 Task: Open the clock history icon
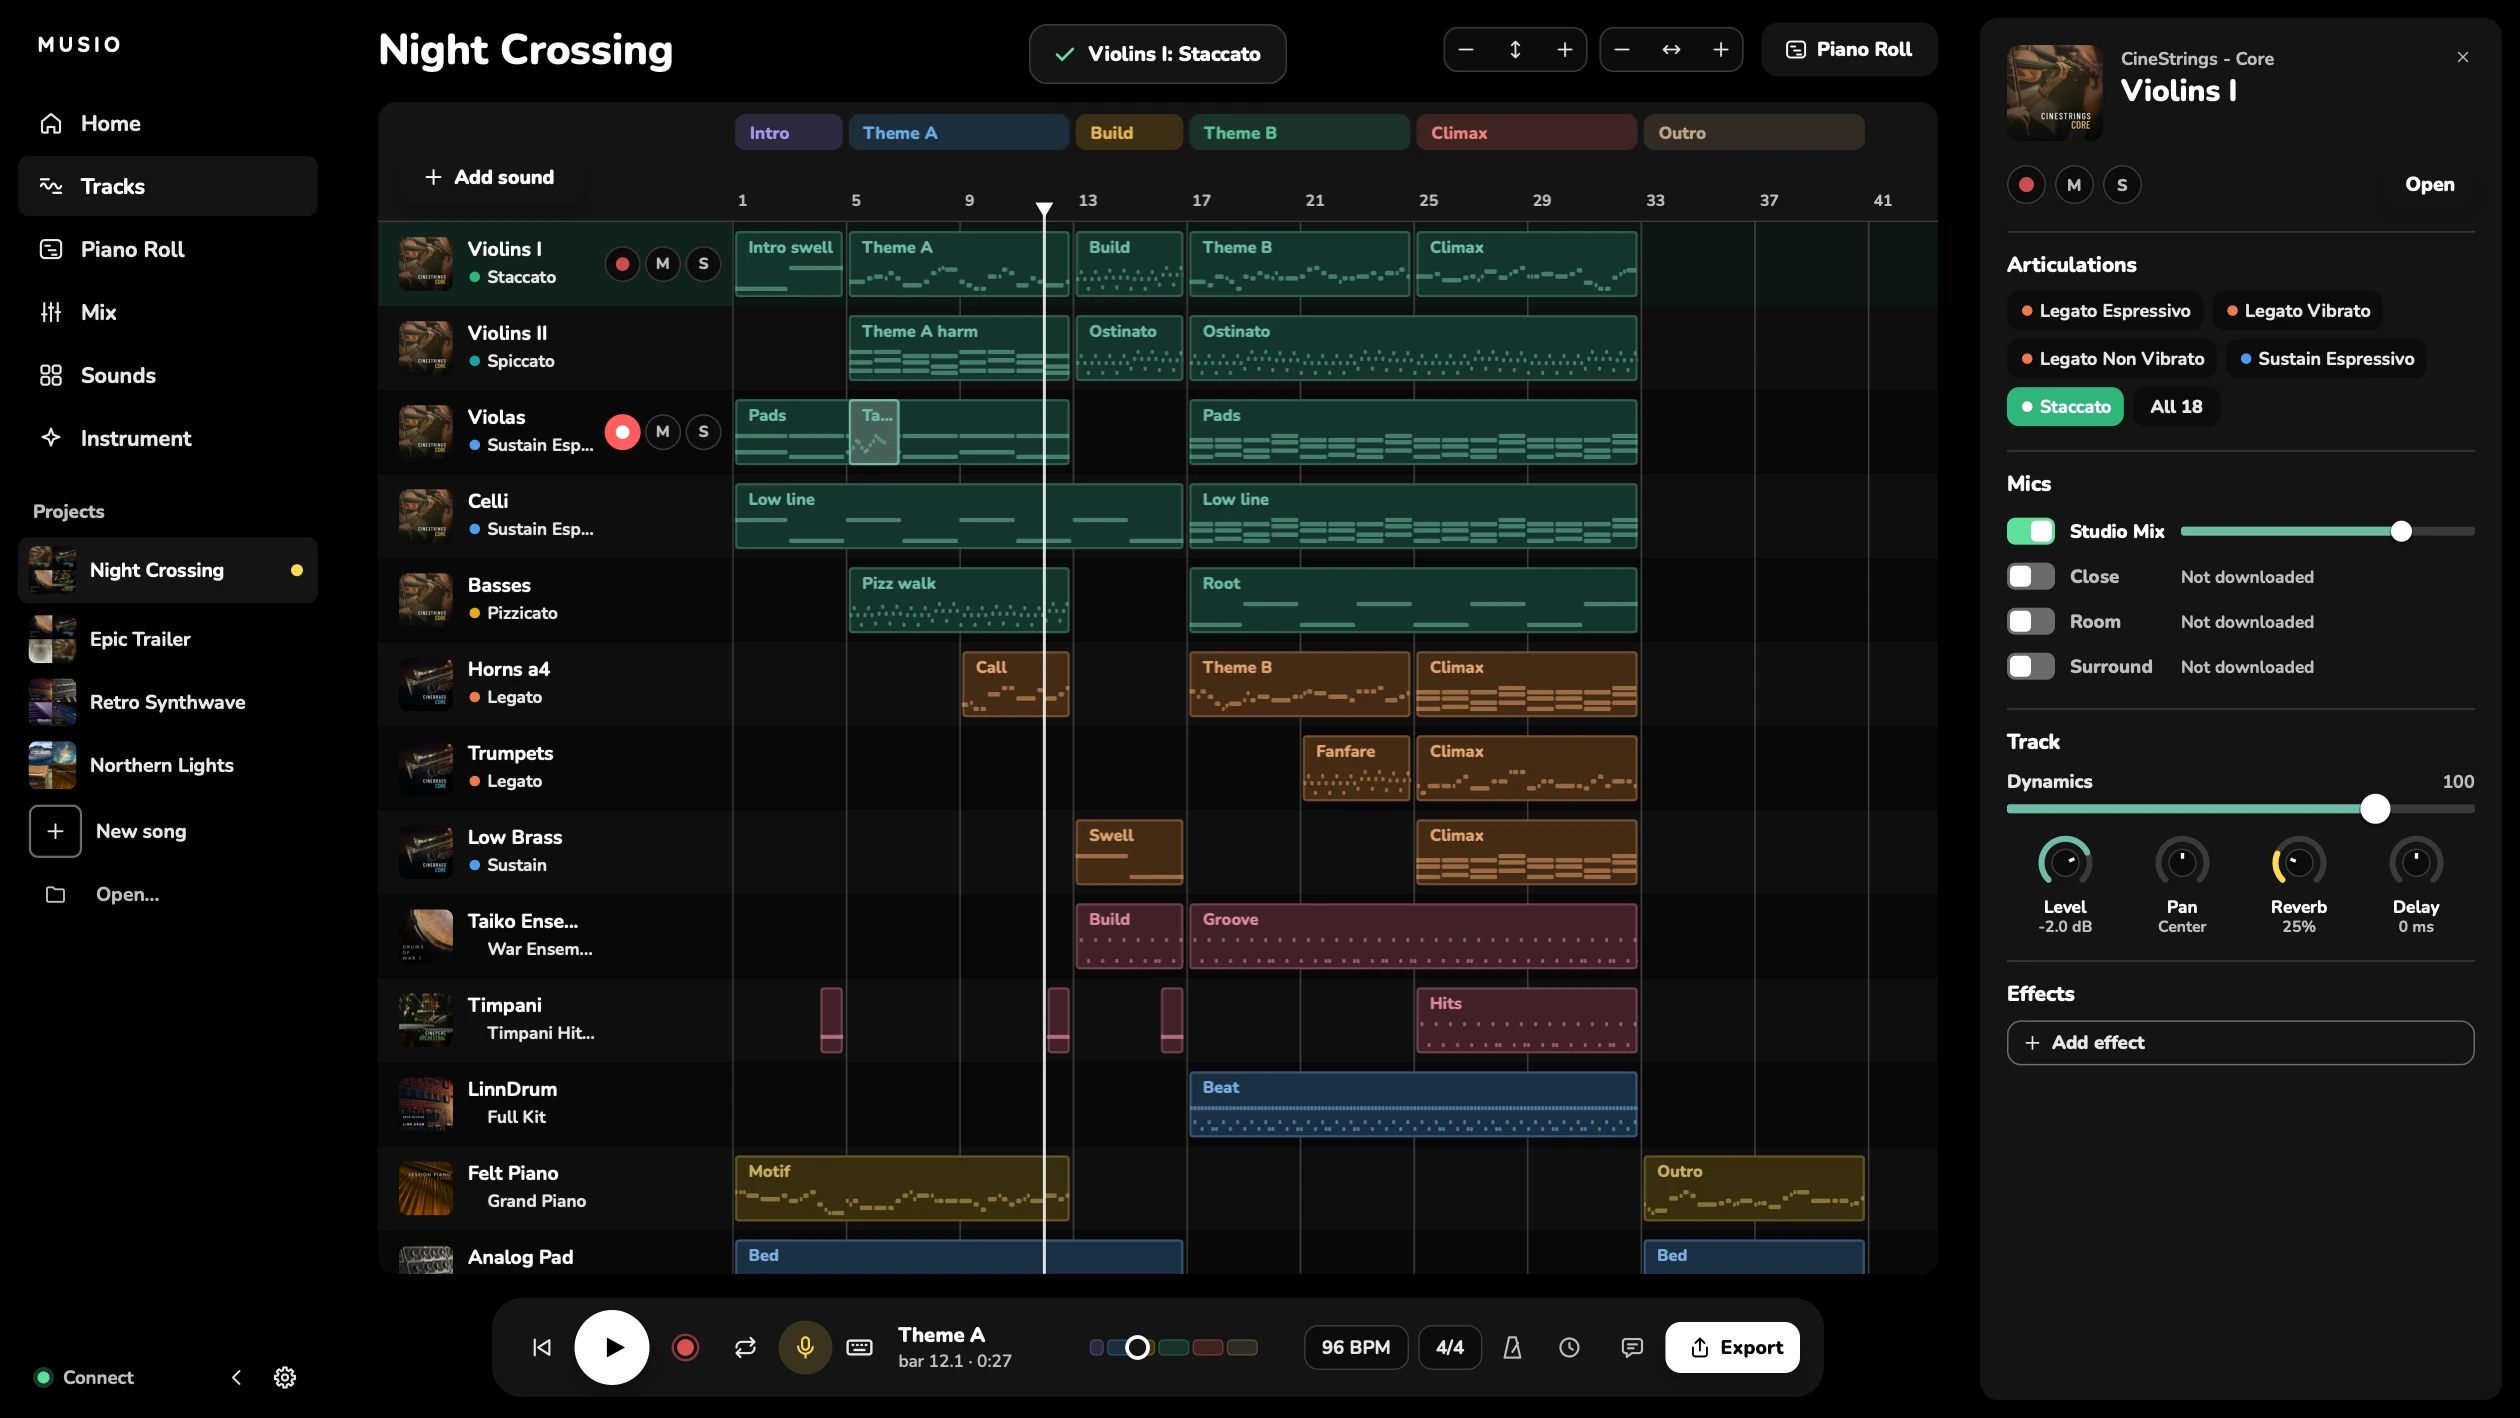click(1570, 1347)
